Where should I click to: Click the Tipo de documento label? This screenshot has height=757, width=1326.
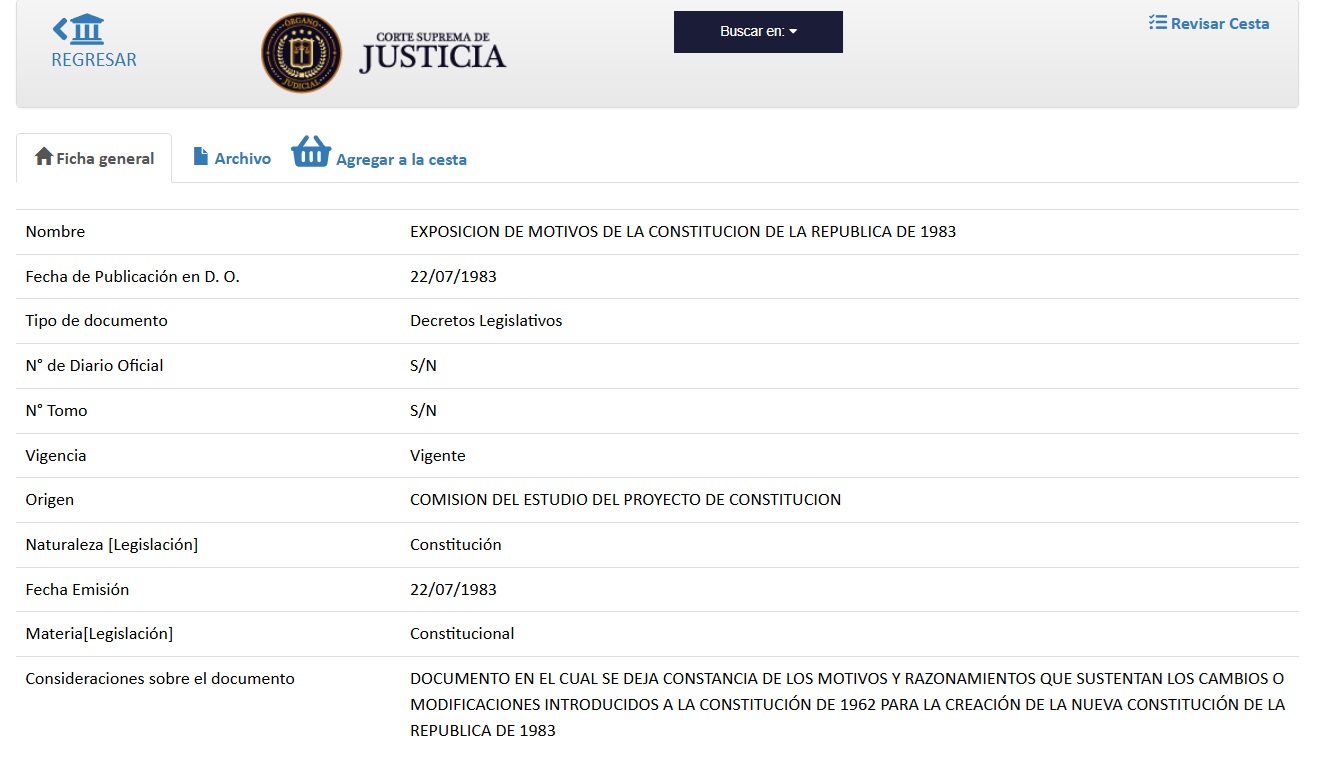pos(97,321)
